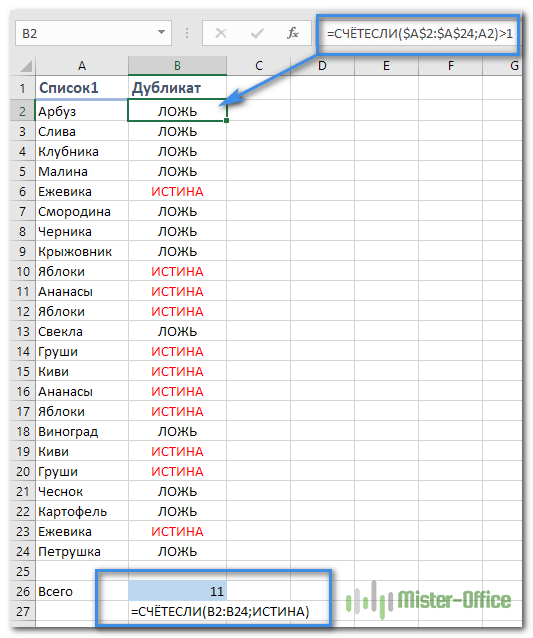Select column D header
The height and width of the screenshot is (638, 533).
pyautogui.click(x=322, y=66)
